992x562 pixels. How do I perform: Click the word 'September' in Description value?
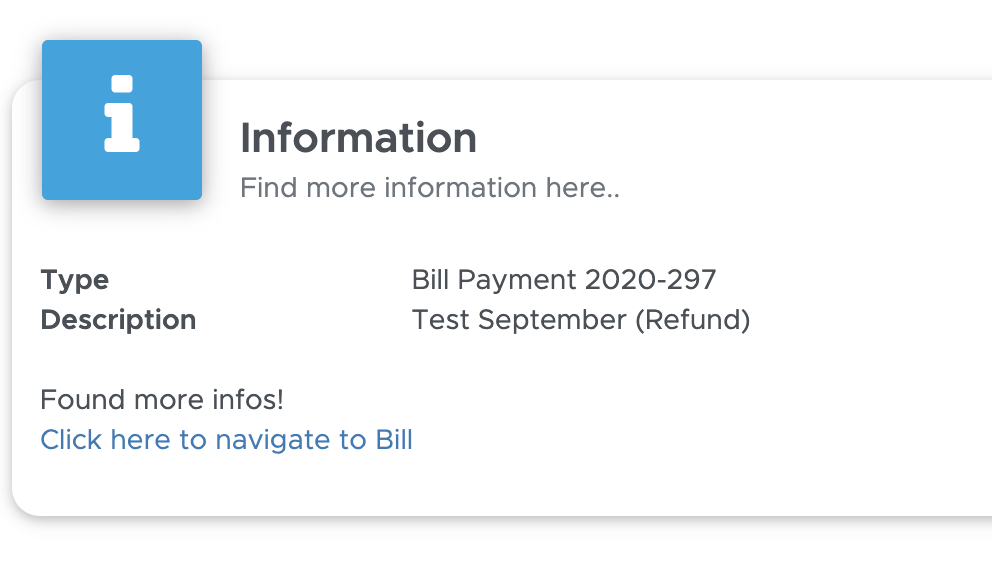click(x=552, y=321)
